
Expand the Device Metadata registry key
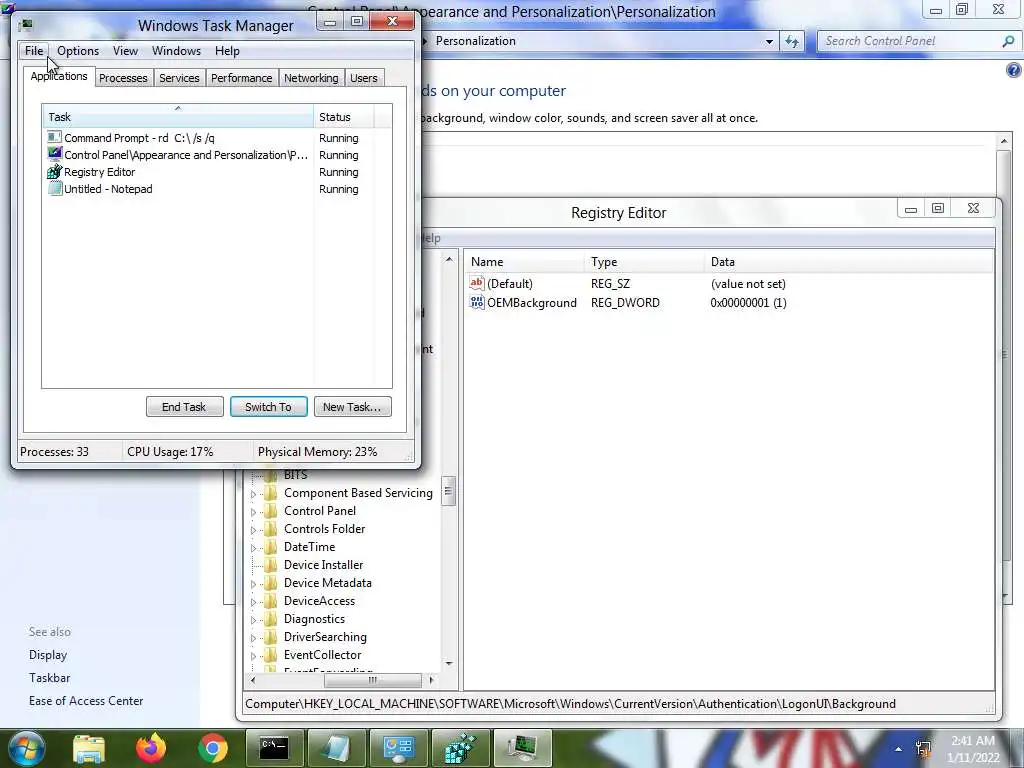pos(253,583)
